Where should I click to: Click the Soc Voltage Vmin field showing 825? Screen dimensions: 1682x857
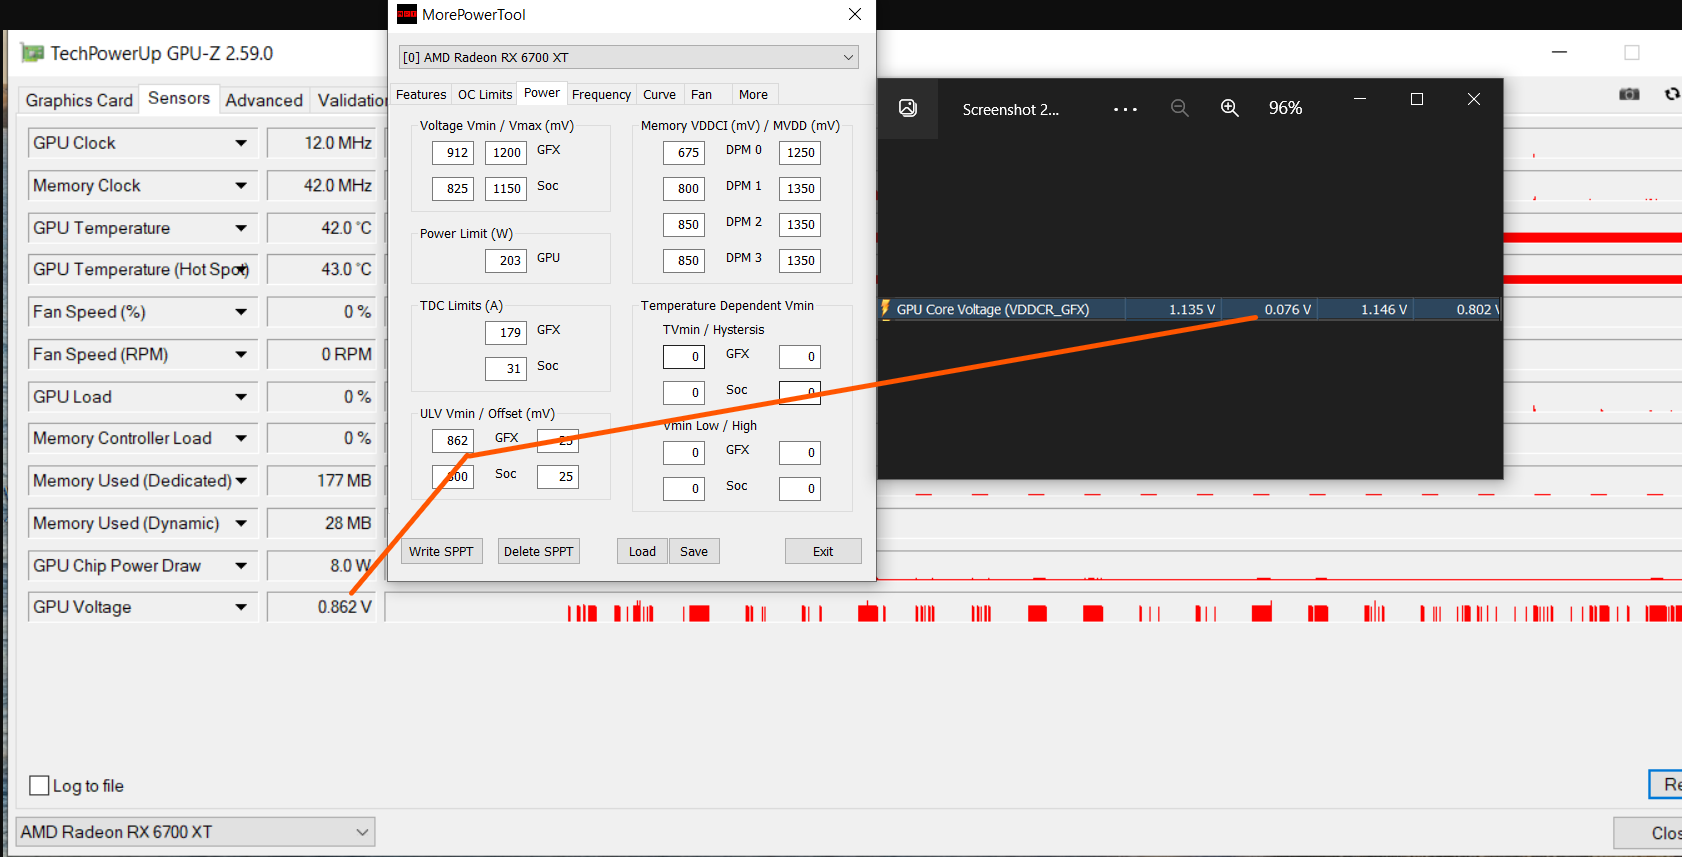point(453,188)
